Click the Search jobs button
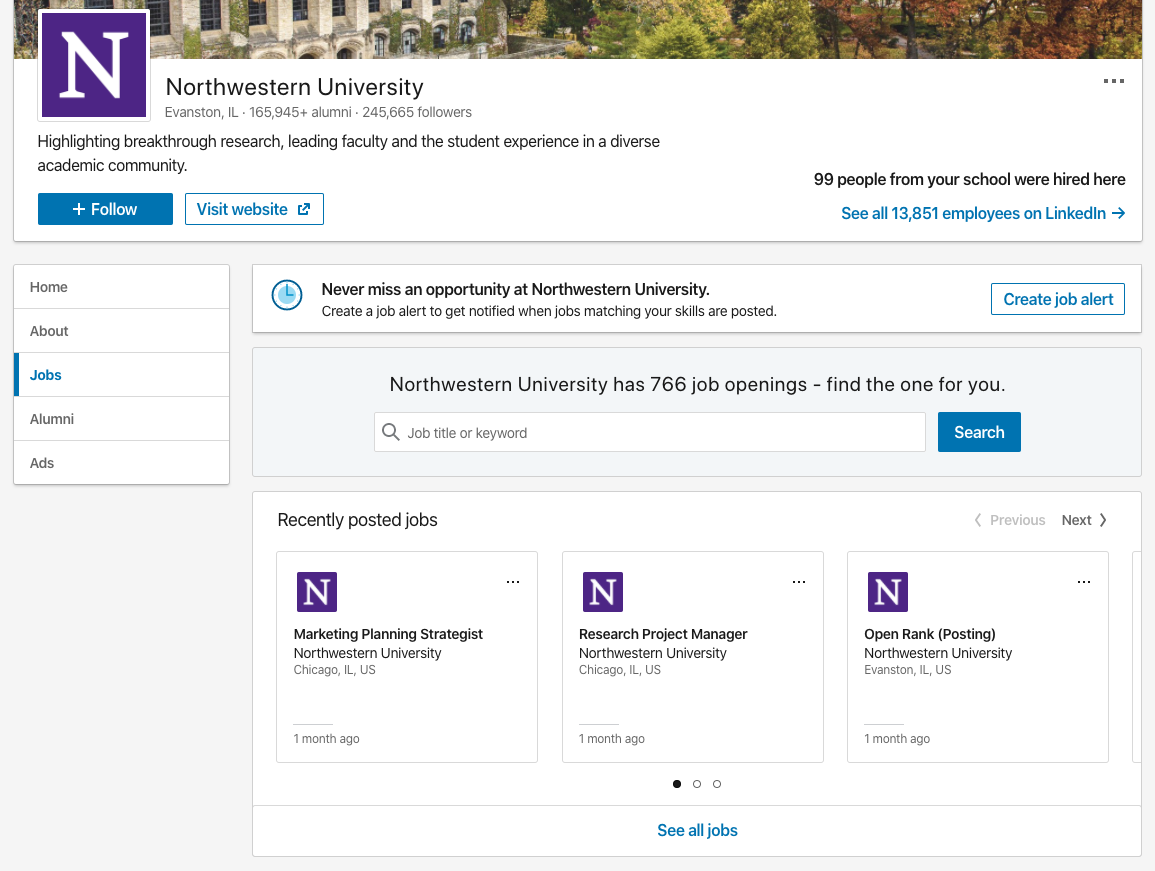Screen dimensions: 1155x871 point(979,432)
